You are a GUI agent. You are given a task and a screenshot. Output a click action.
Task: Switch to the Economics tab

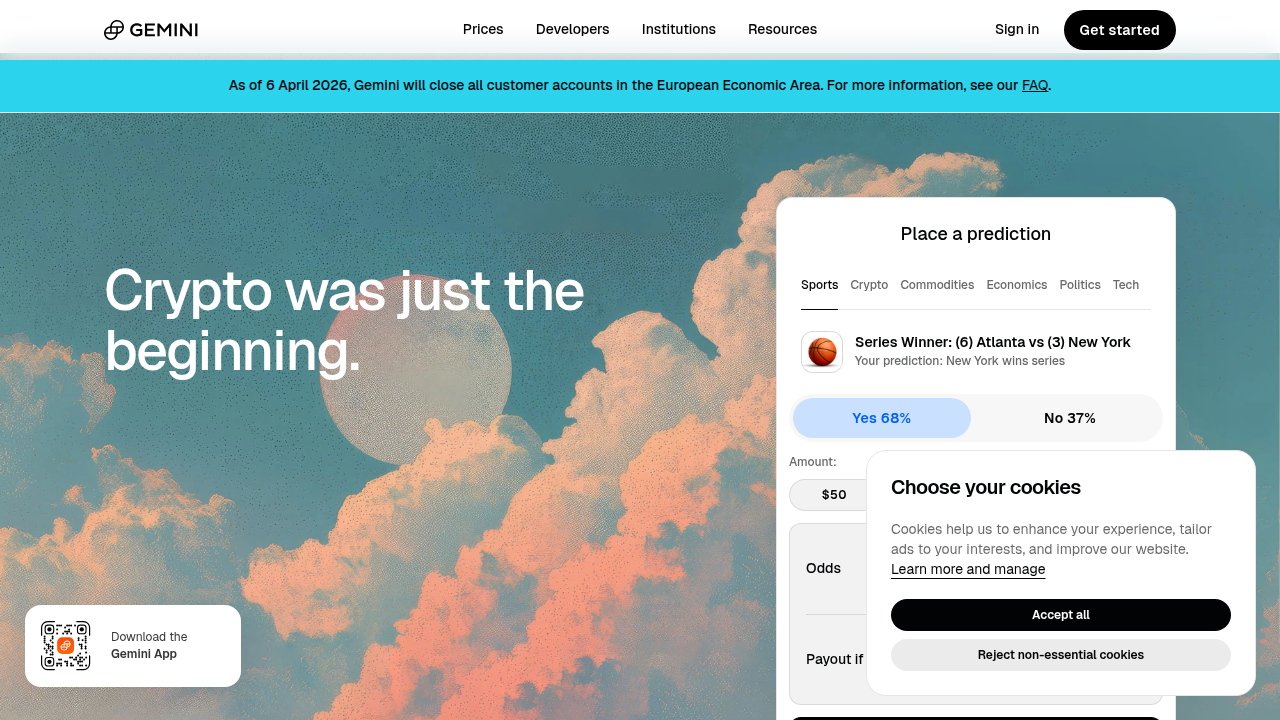1017,285
